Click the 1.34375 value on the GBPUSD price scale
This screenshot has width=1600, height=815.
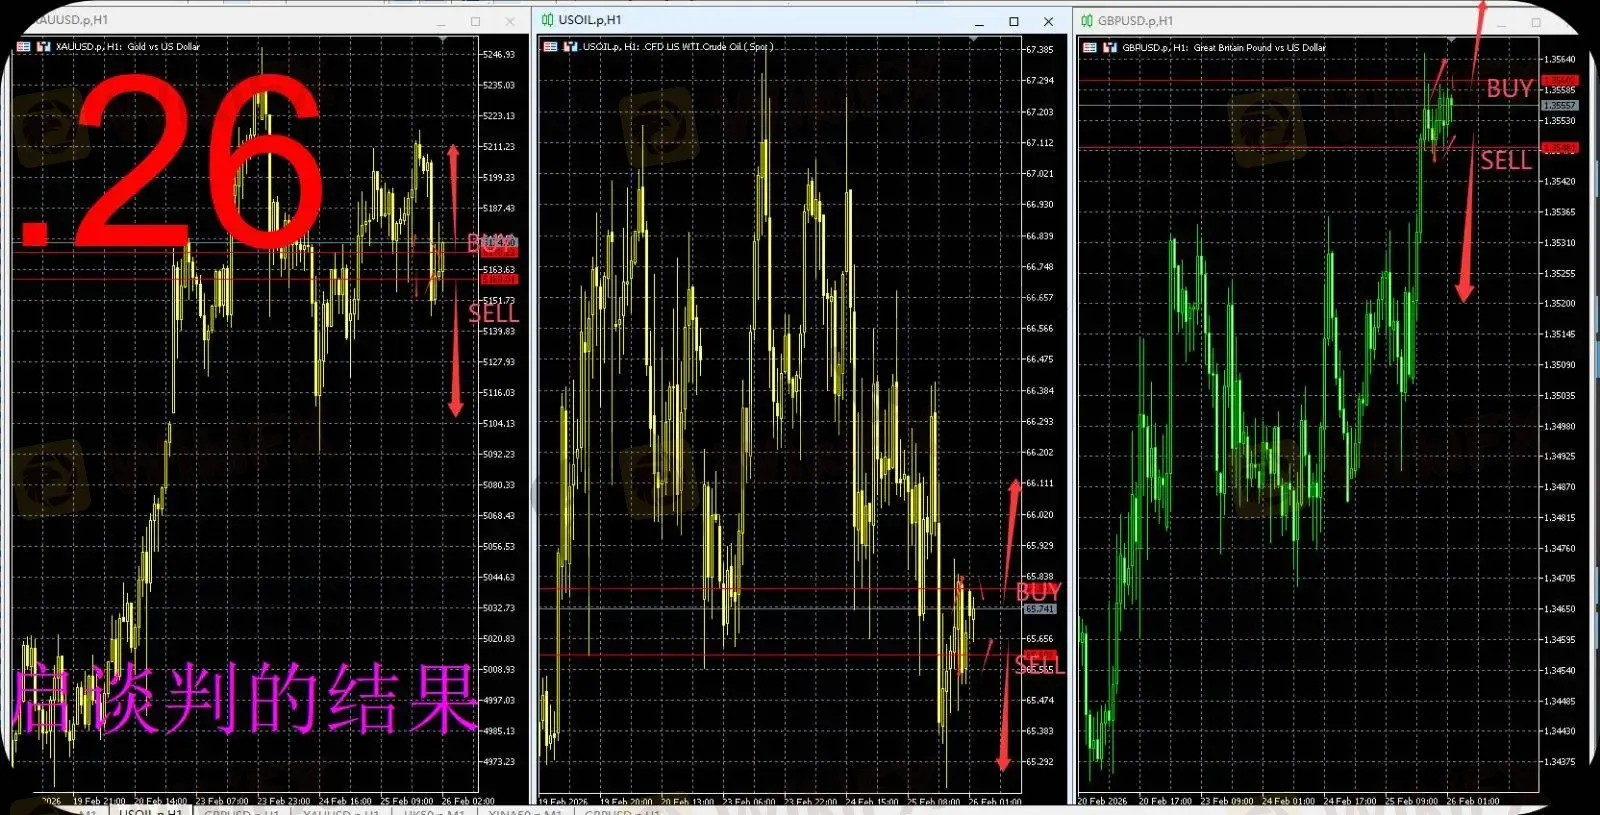coord(1559,762)
